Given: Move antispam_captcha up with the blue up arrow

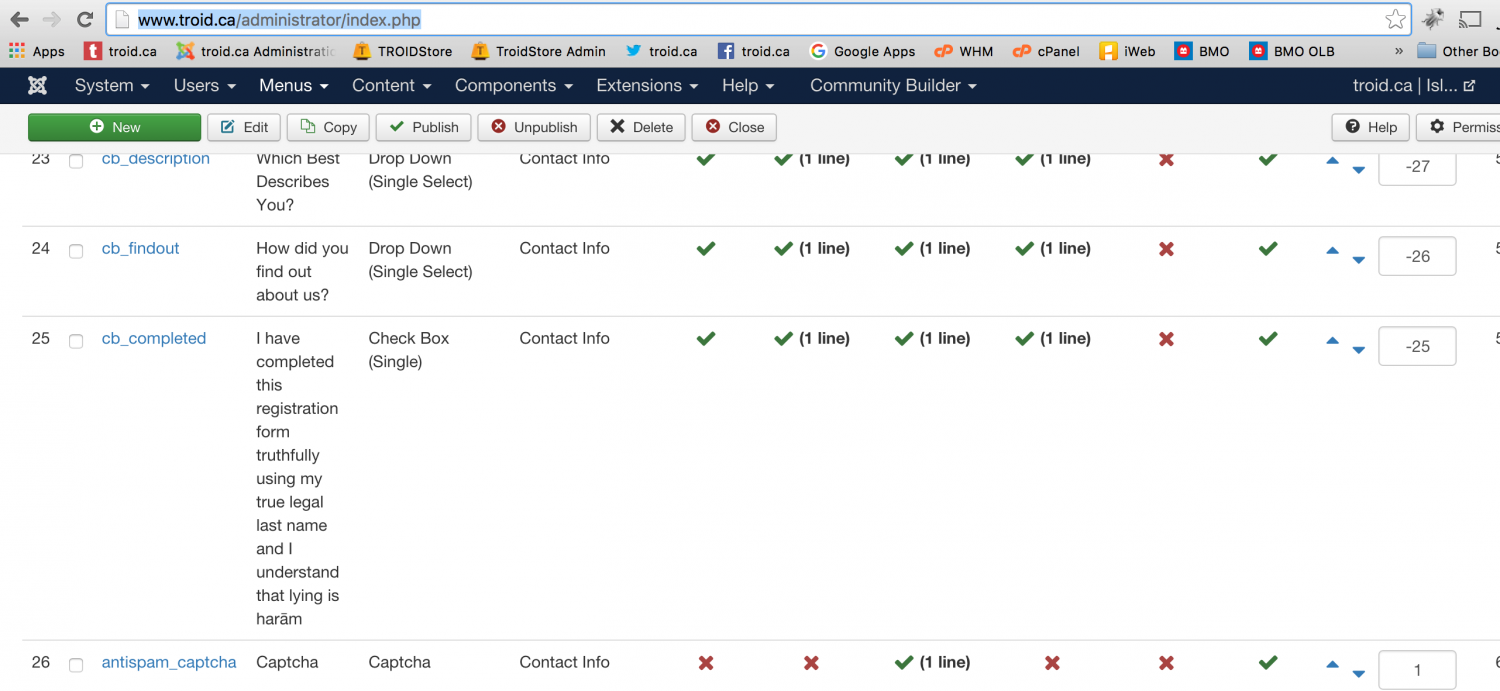Looking at the screenshot, I should click(1332, 664).
